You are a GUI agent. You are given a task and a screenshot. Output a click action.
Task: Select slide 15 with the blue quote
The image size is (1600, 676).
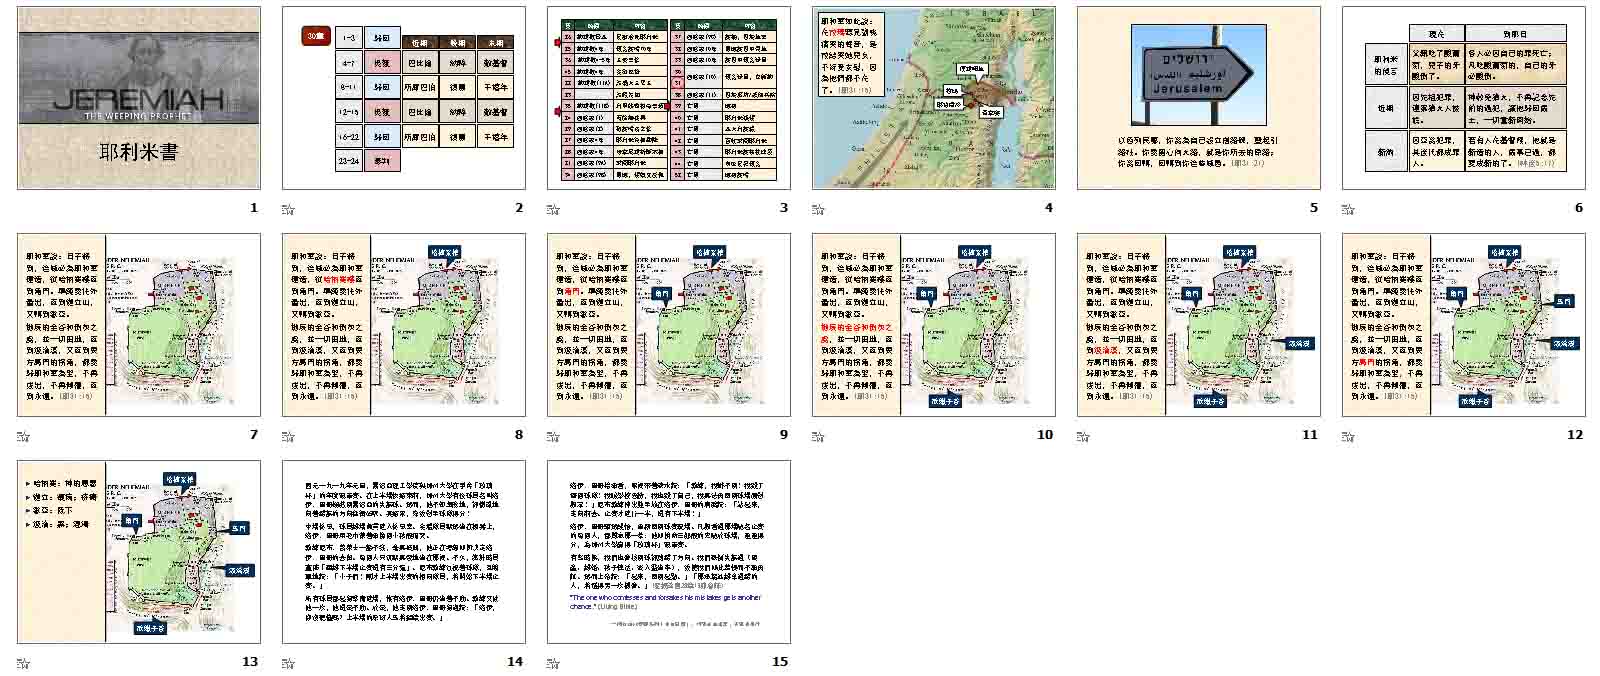(669, 552)
